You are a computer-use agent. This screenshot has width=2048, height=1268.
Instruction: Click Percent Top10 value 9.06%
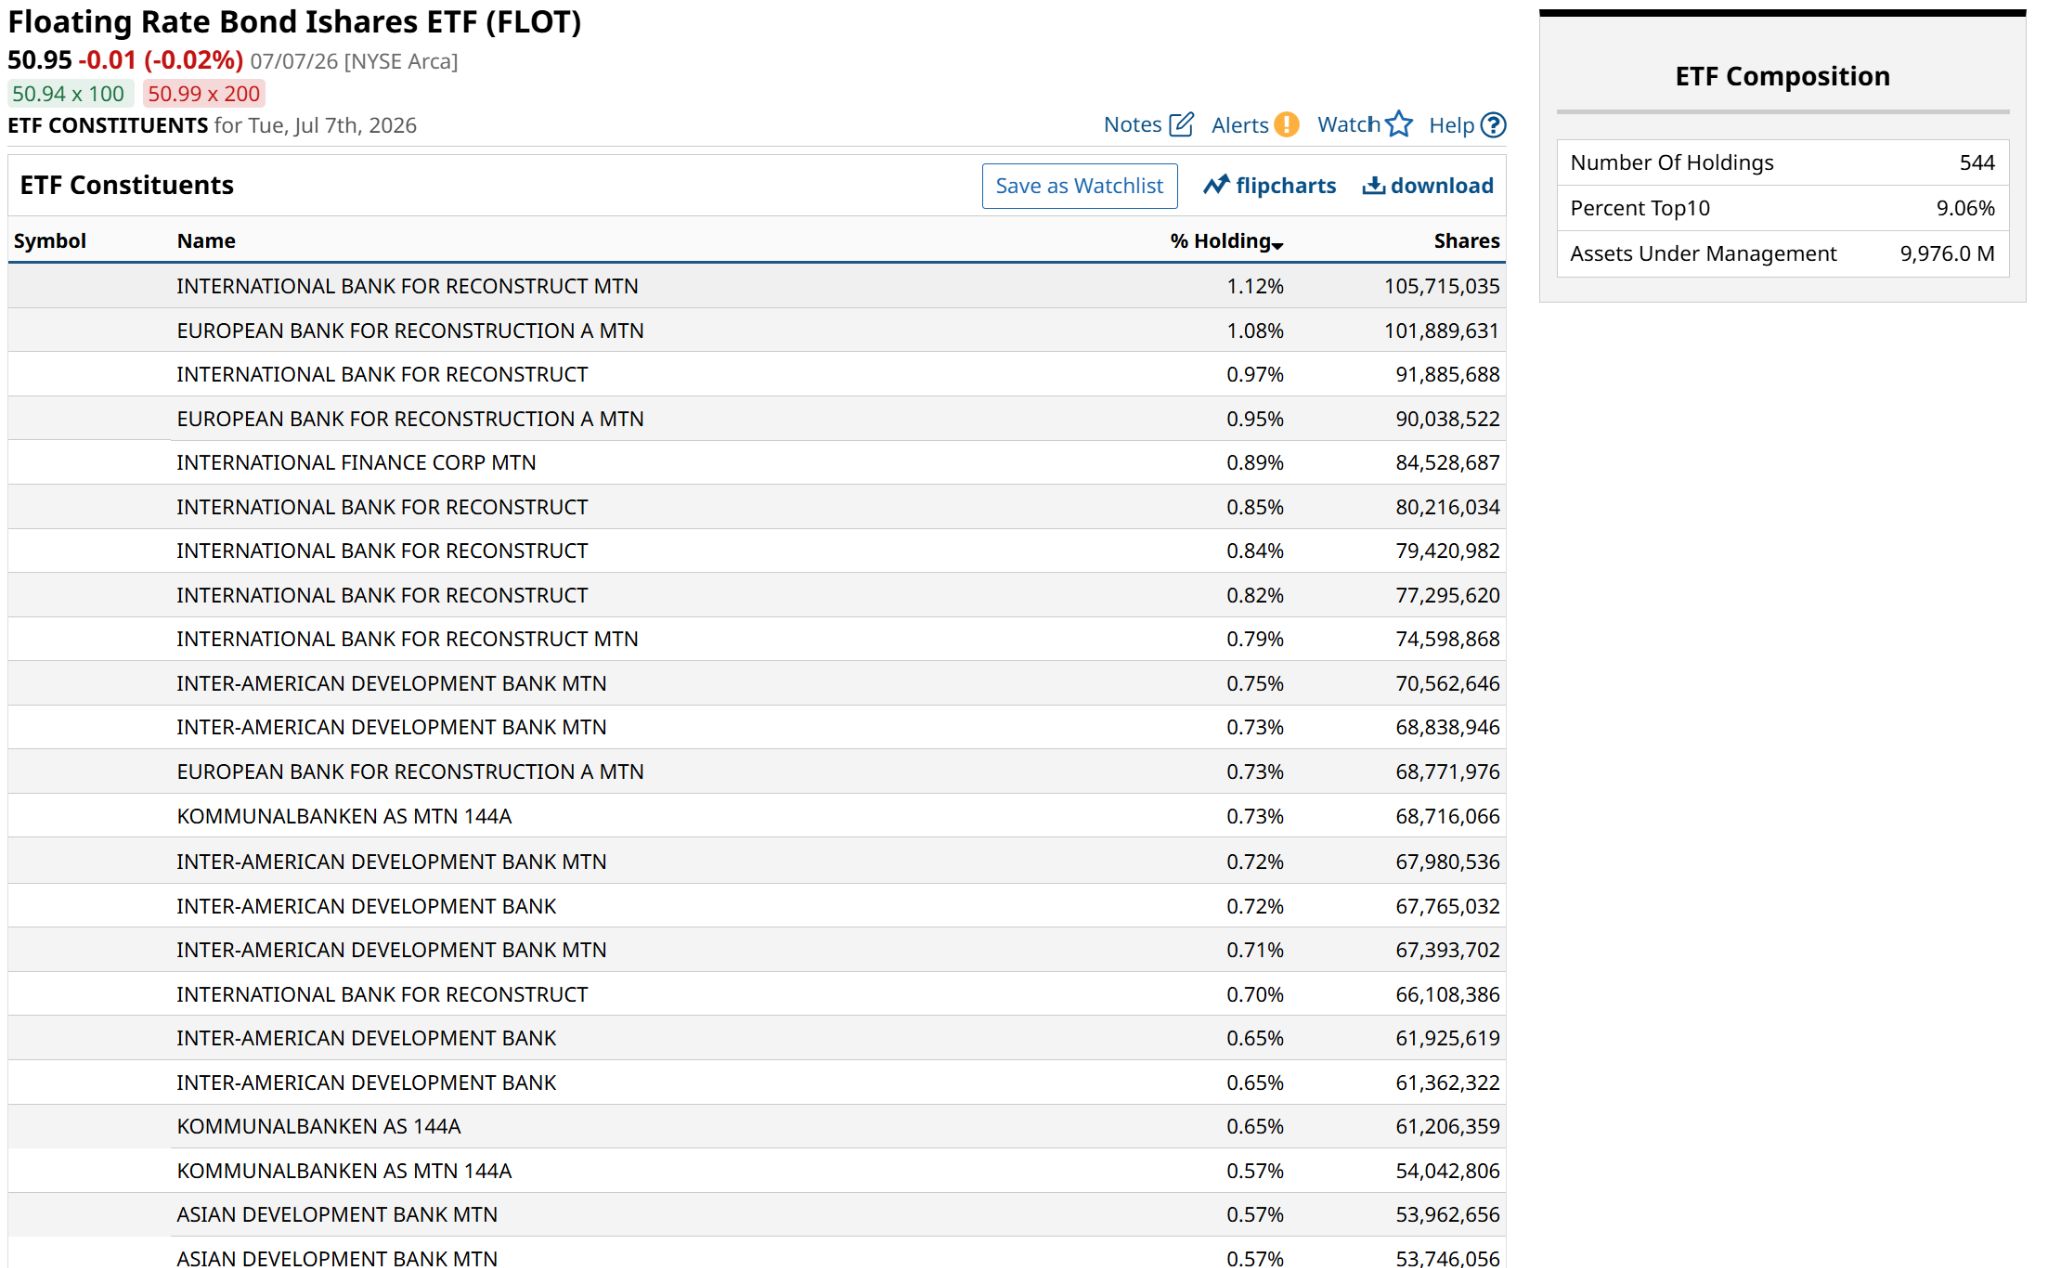1965,208
